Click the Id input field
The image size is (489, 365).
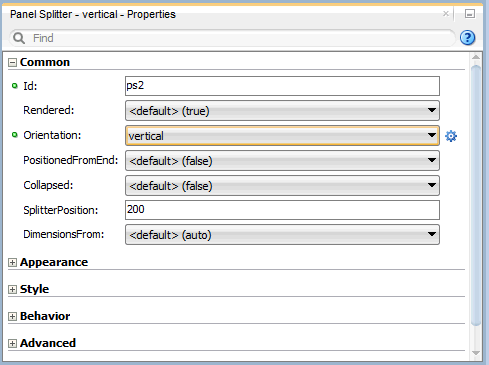pos(282,86)
